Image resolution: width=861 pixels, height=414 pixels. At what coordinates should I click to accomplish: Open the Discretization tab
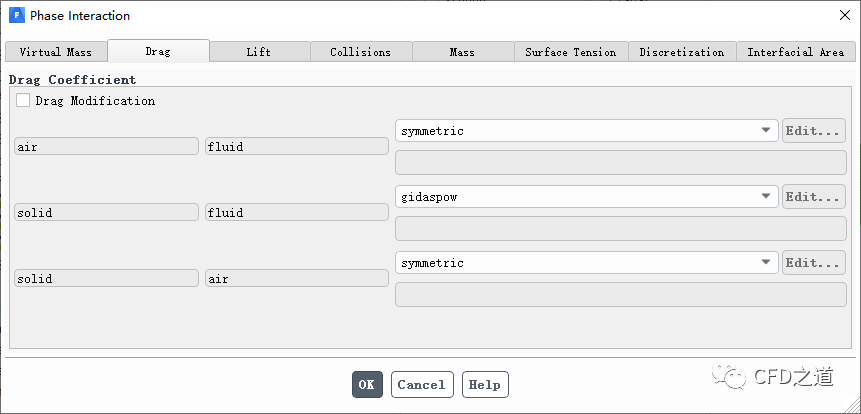tap(681, 52)
